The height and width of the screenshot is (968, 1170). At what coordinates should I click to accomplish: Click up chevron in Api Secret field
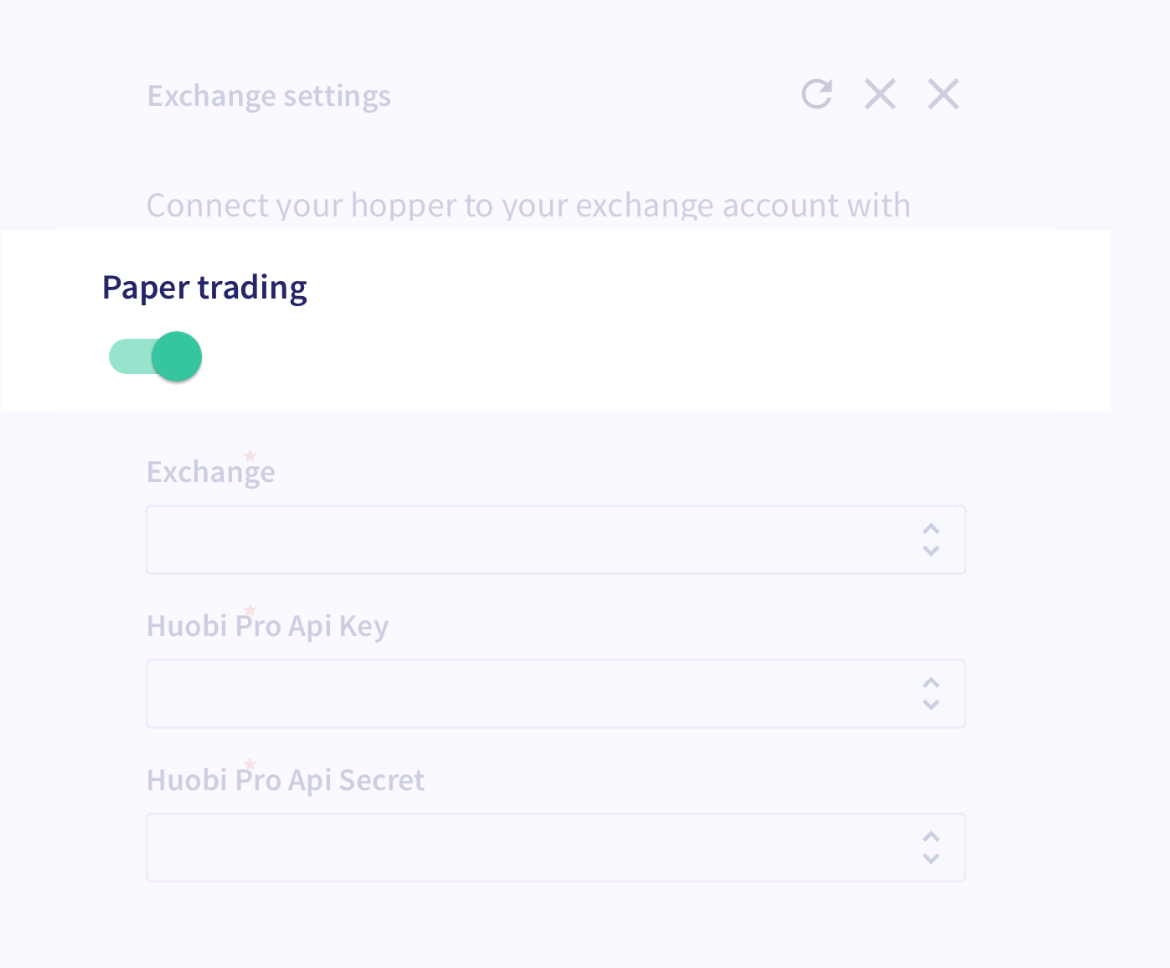pos(931,837)
